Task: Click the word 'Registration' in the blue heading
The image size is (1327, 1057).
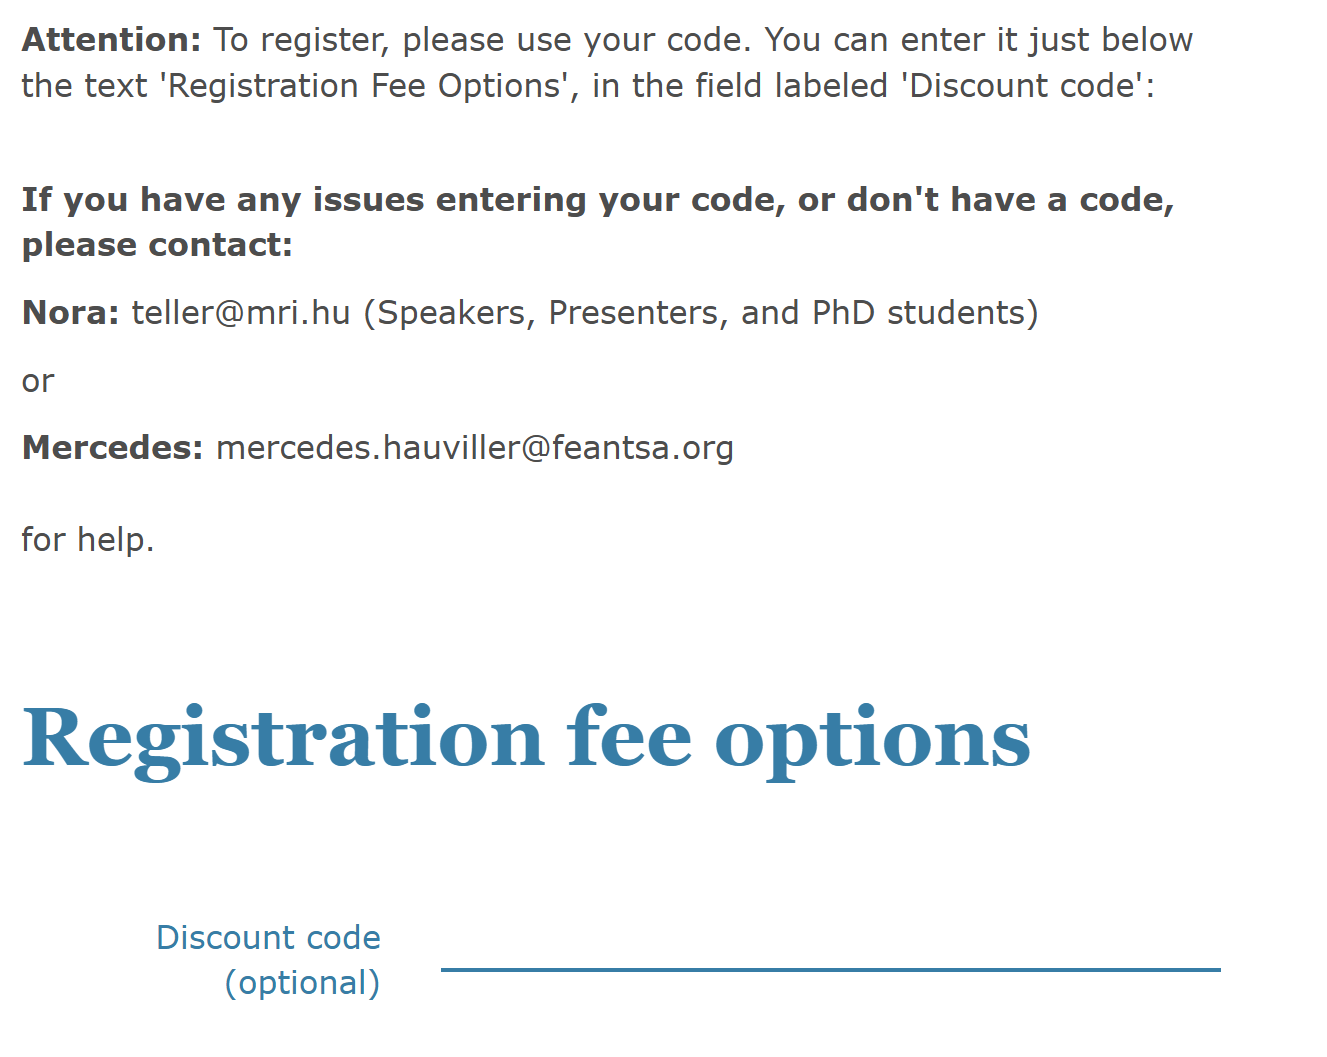Action: click(x=283, y=740)
